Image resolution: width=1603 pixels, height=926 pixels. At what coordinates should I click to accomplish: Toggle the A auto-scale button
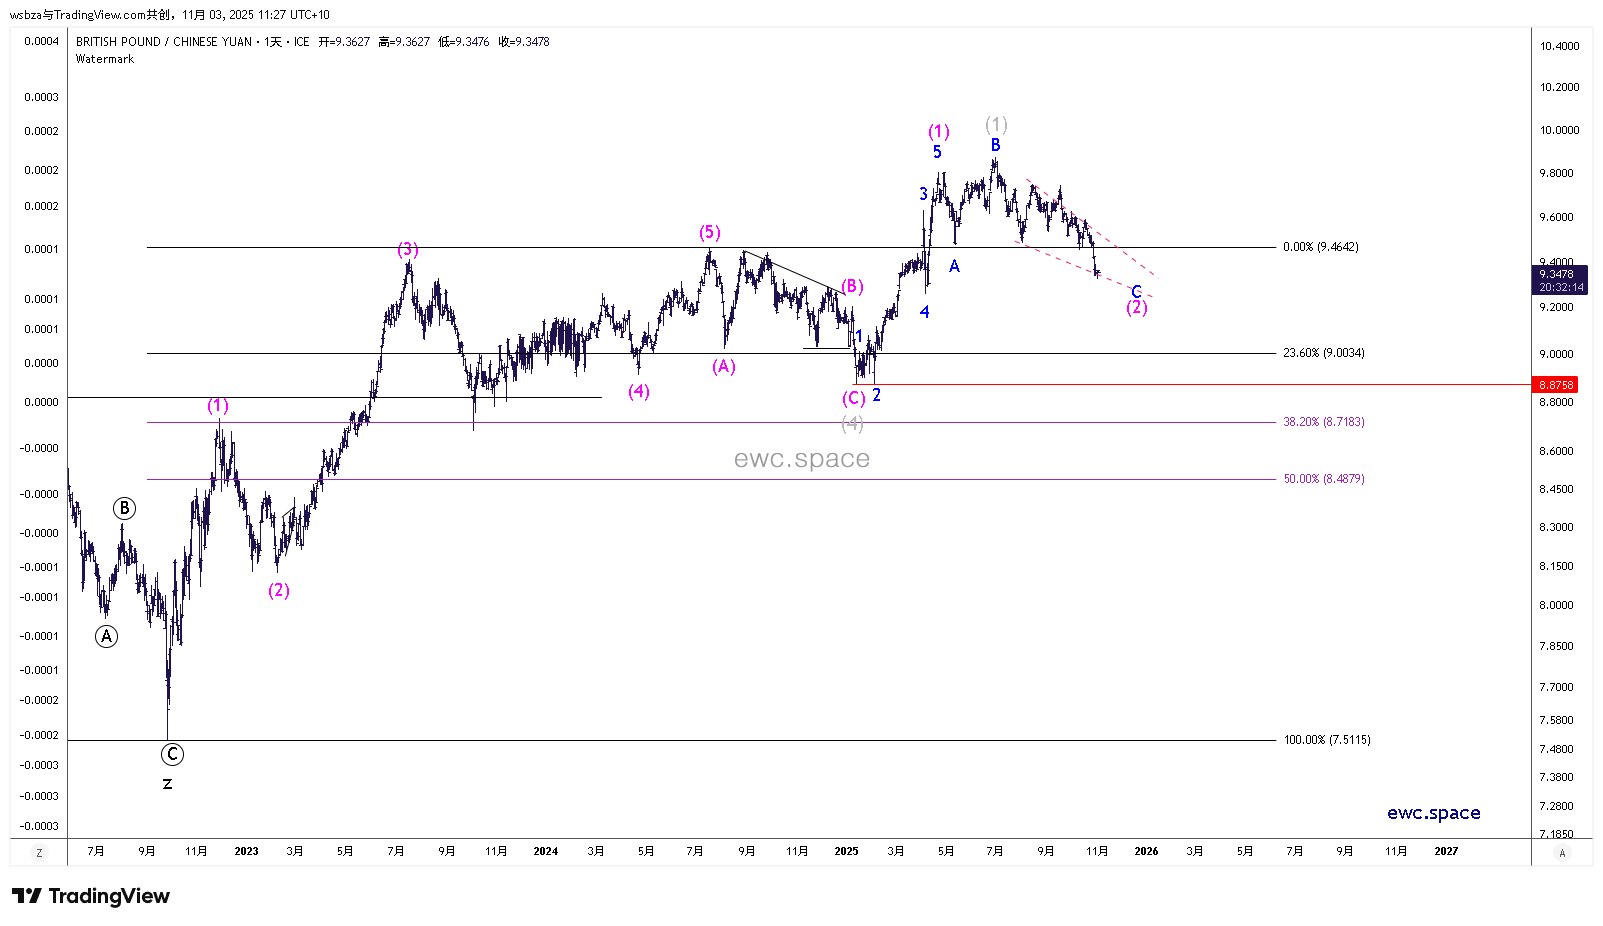(x=1562, y=853)
